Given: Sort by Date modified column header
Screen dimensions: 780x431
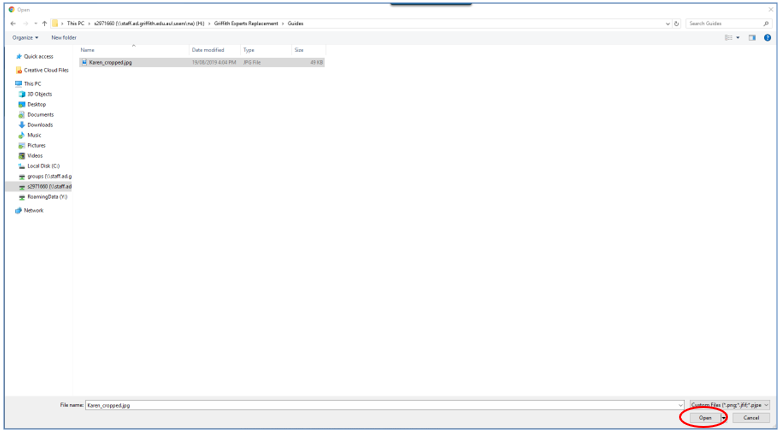Looking at the screenshot, I should click(208, 49).
